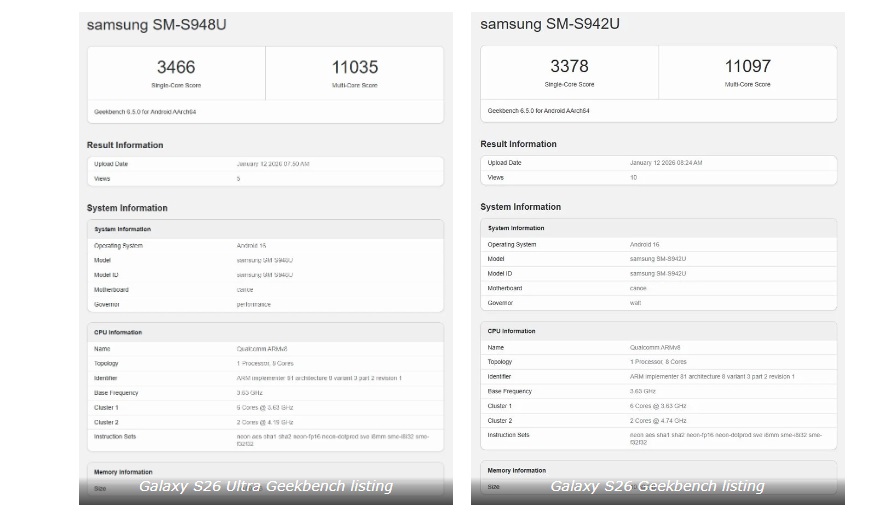
Task: Click Views value '10' in SM-S942U listing
Action: [634, 178]
